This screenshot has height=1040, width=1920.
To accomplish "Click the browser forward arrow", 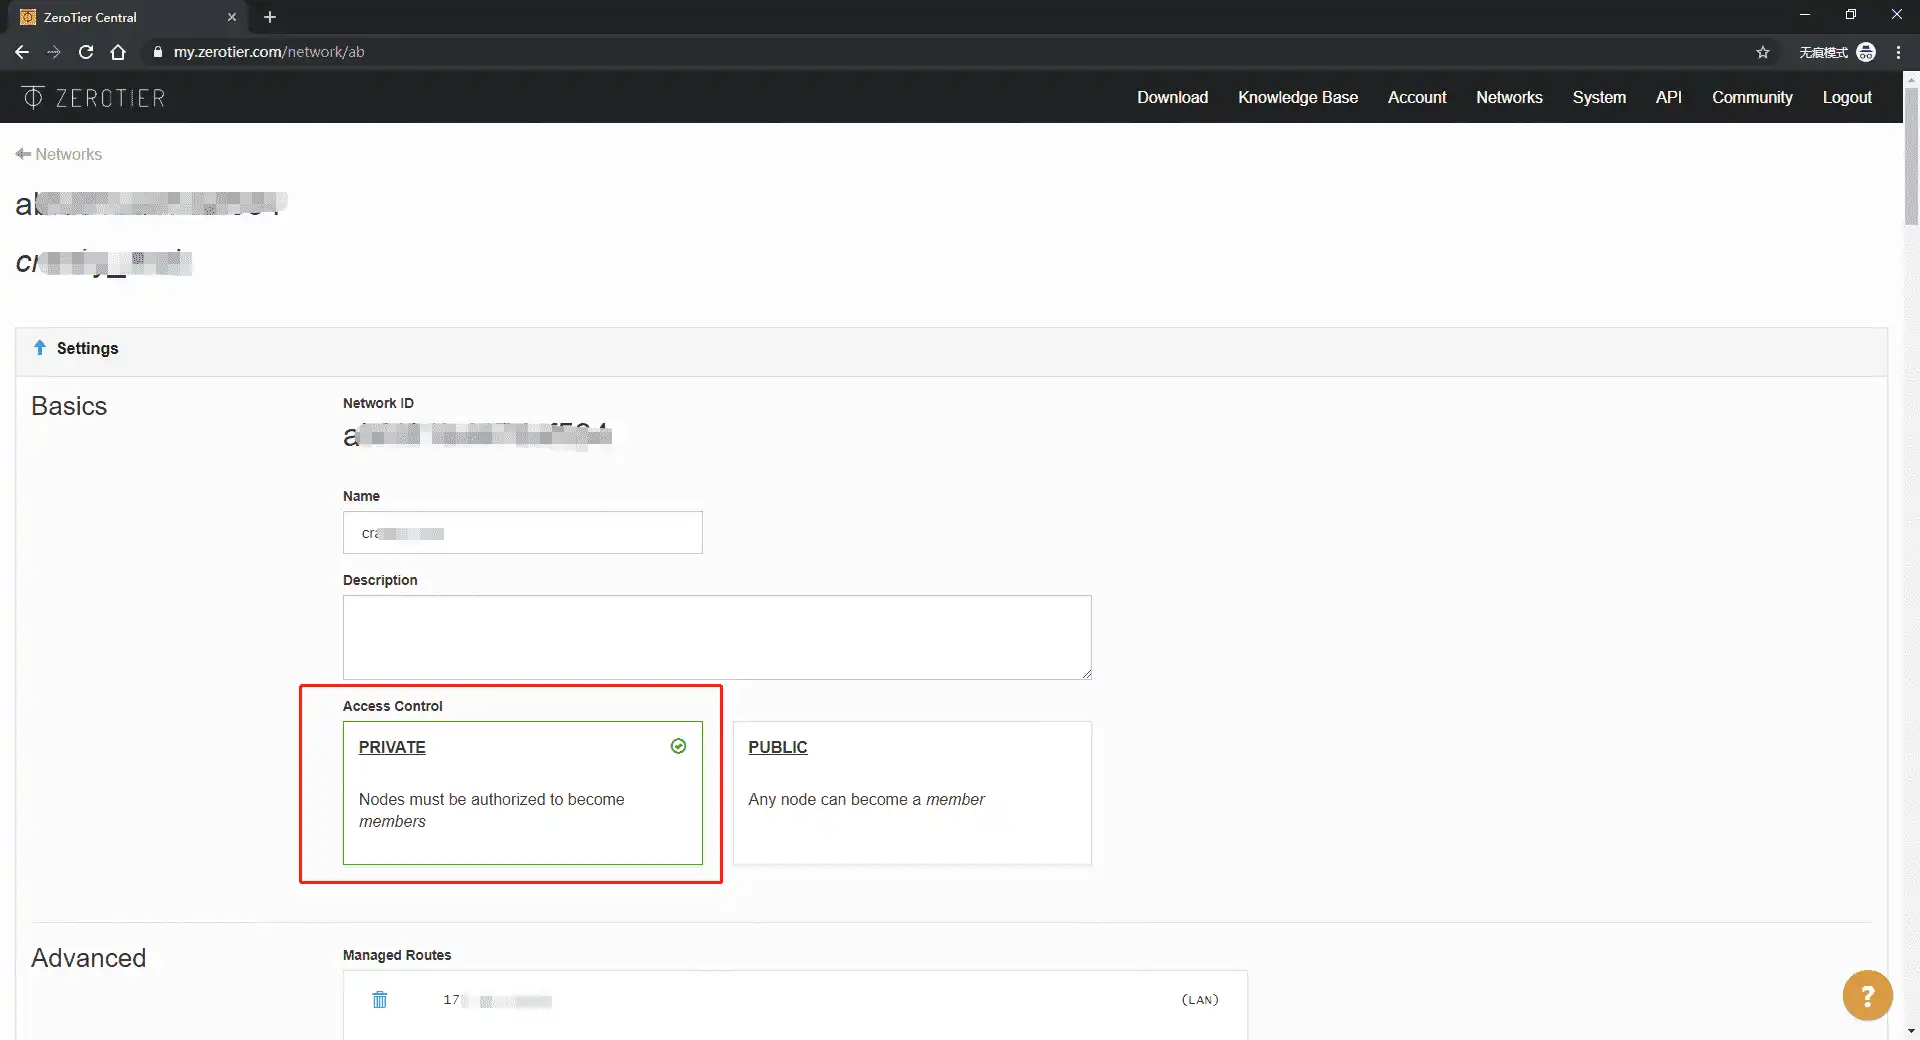I will (54, 52).
